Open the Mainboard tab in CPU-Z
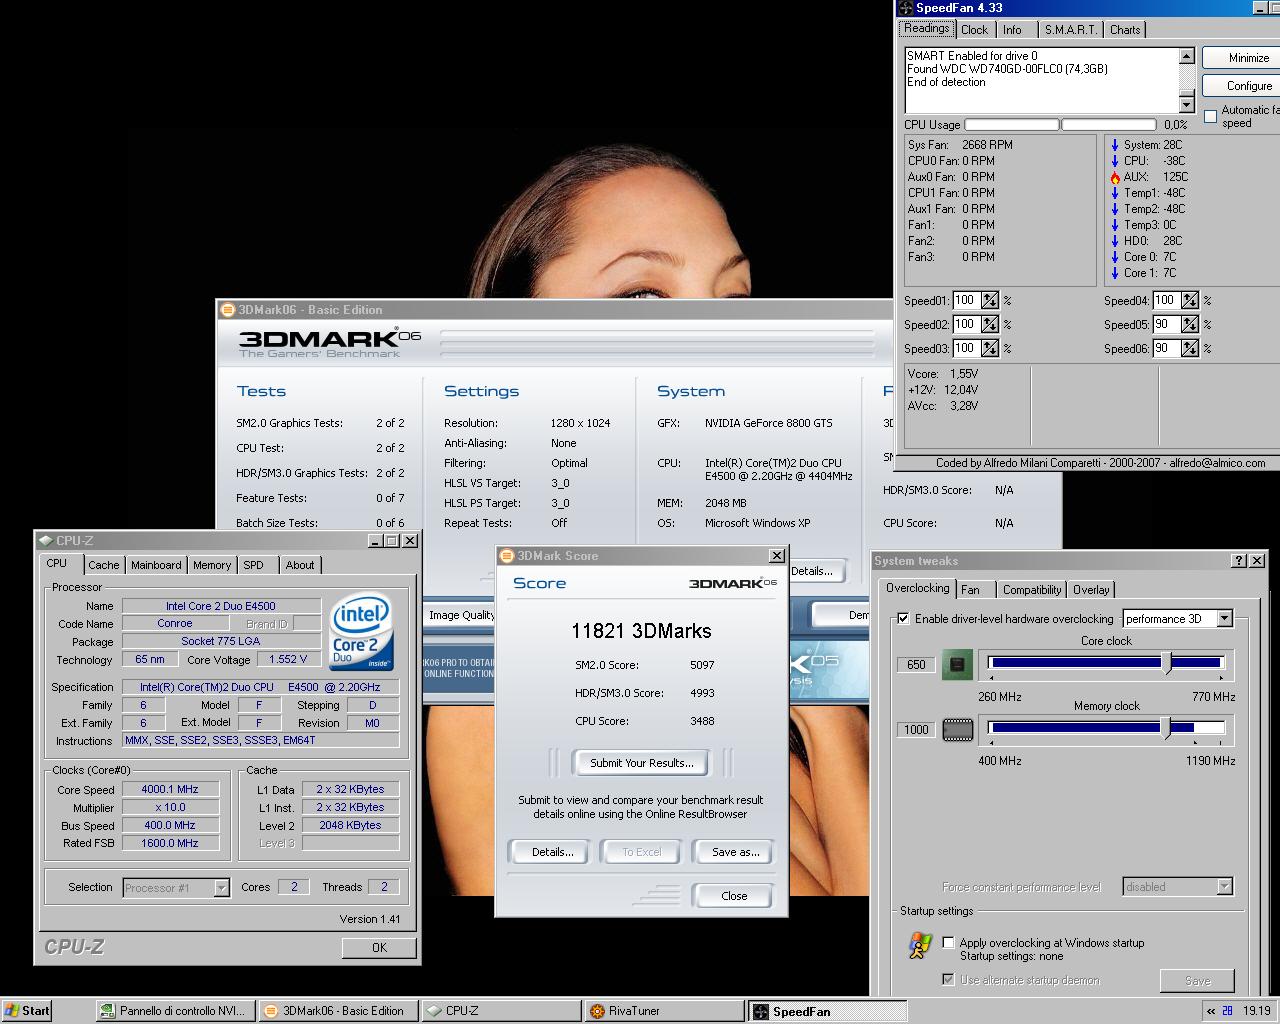Screen dimensions: 1280x1024 (156, 565)
